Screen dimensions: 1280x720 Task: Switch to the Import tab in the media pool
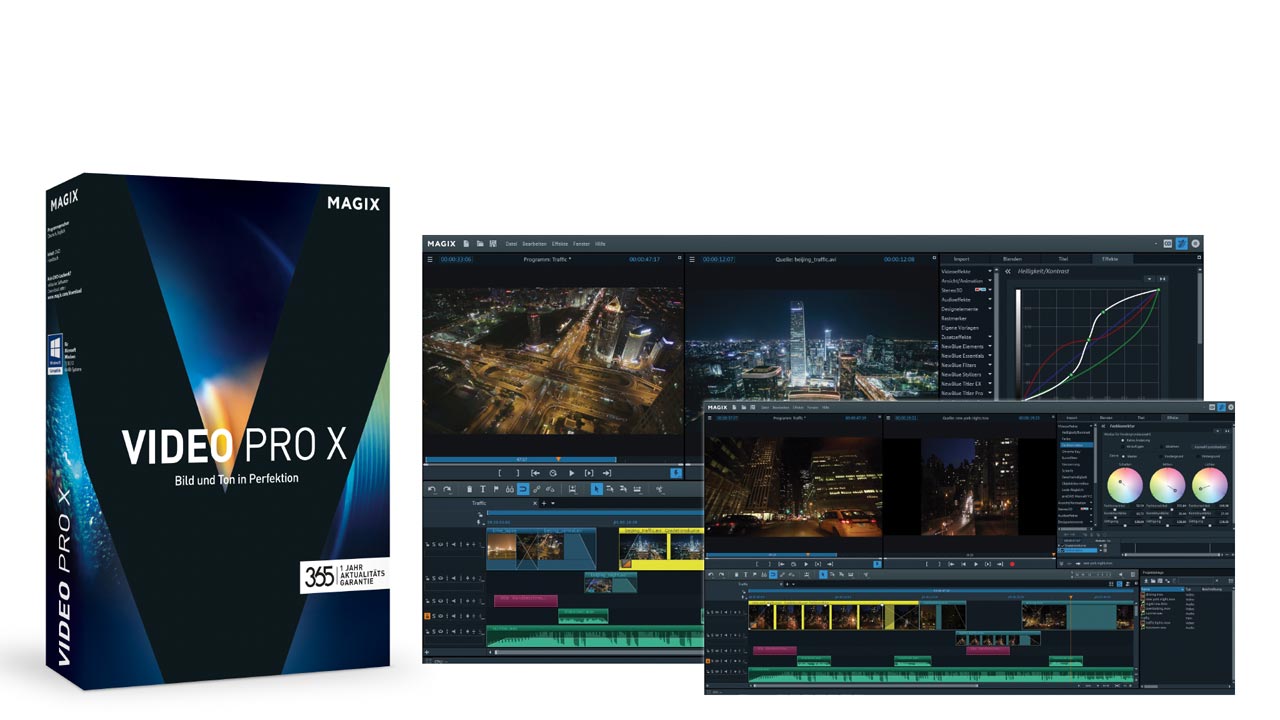coord(961,259)
